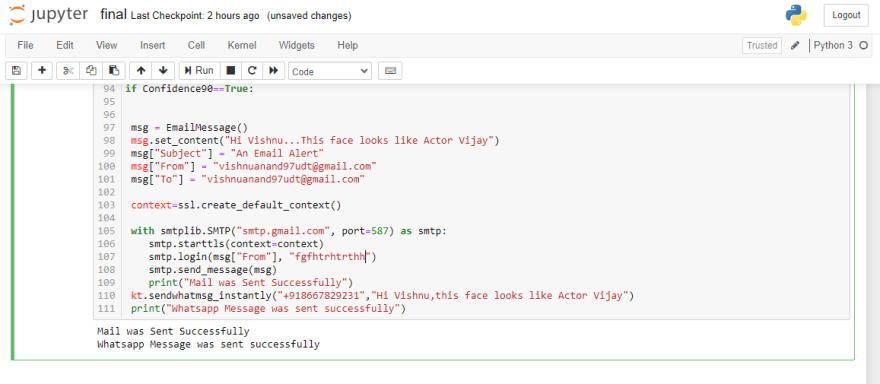Move selected cell up arrow
This screenshot has height=384, width=880.
tap(141, 71)
